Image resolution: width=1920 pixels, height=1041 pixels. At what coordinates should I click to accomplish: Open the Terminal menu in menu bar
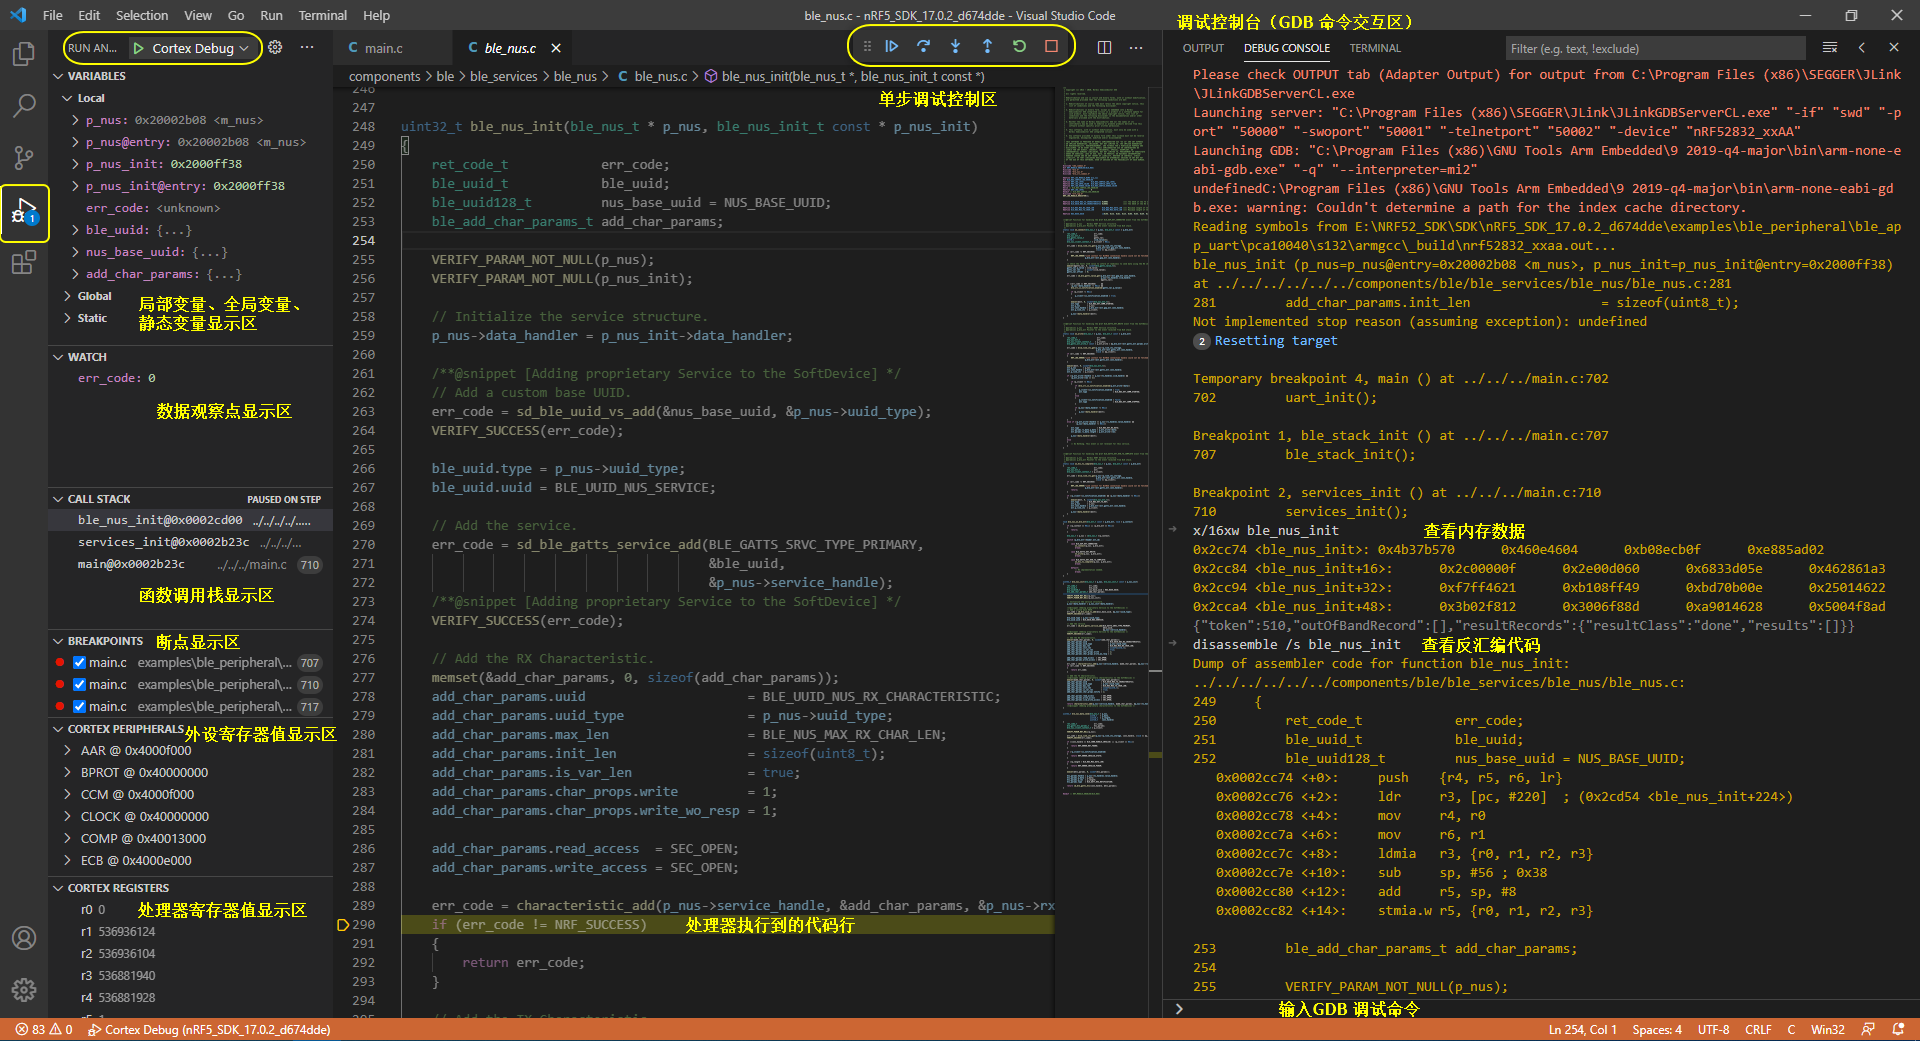coord(322,15)
